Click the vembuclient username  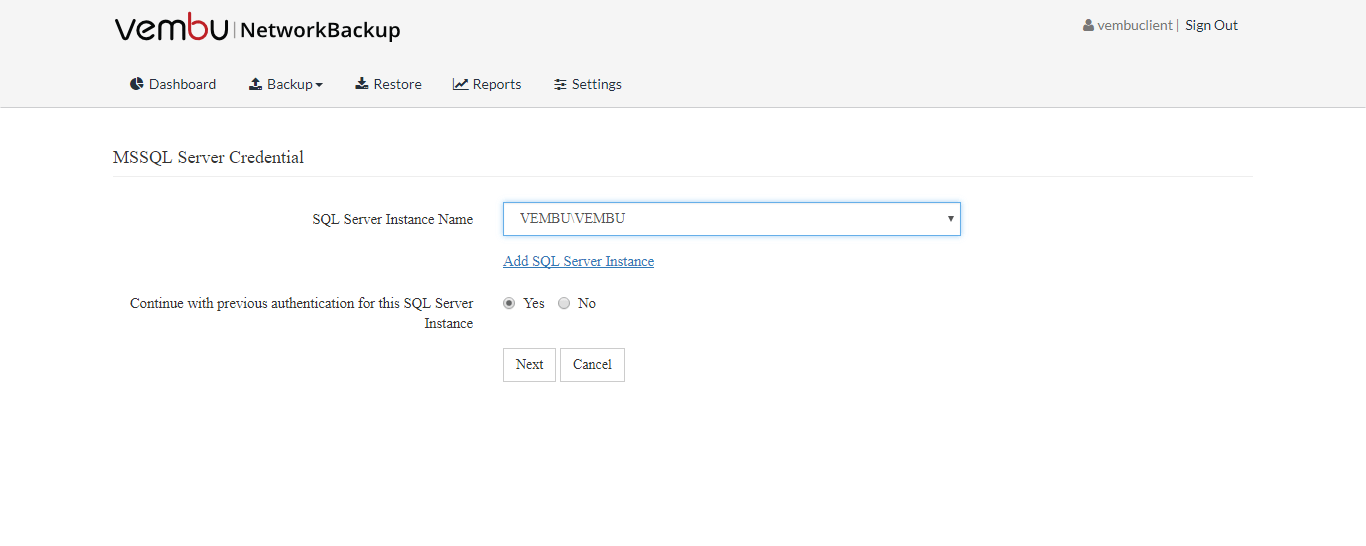[1135, 25]
